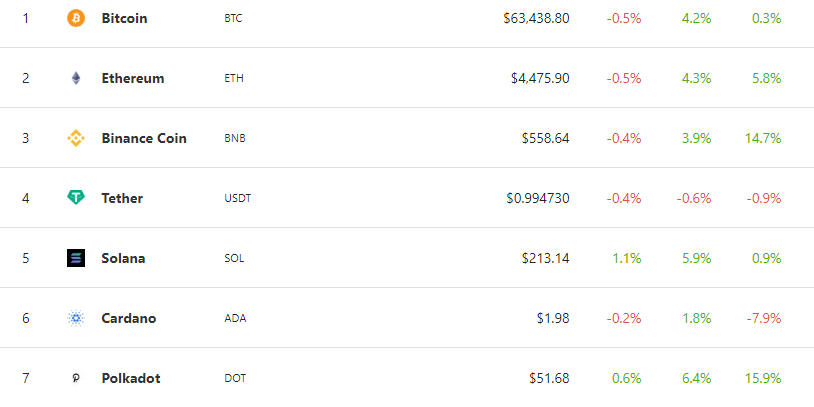Click the Solana logo icon
Screen dimensions: 814x407
pos(76,258)
